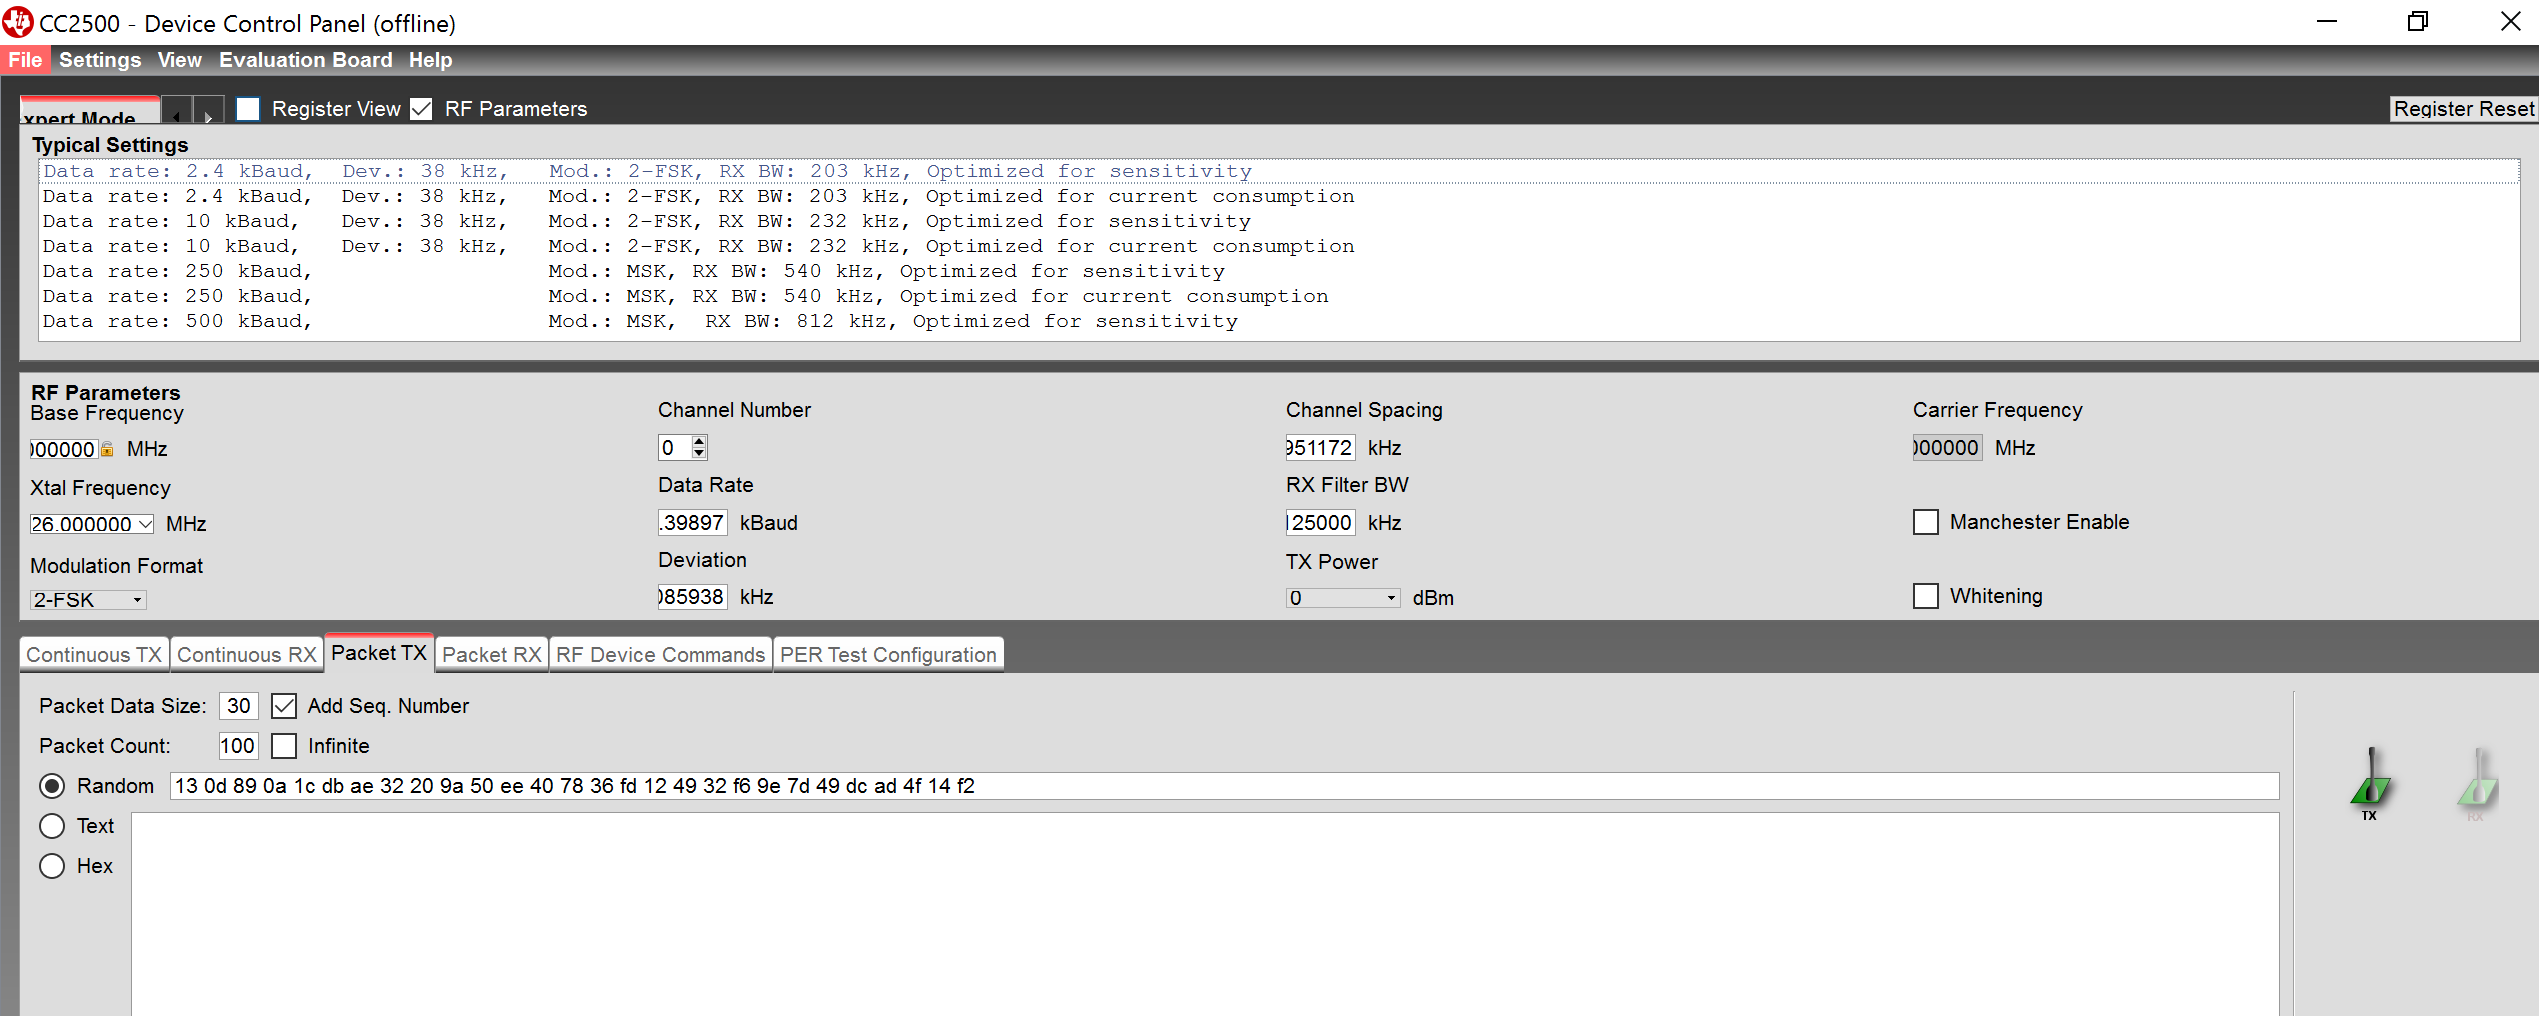Enable the Register View checkbox
2539x1016 pixels.
pyautogui.click(x=248, y=108)
